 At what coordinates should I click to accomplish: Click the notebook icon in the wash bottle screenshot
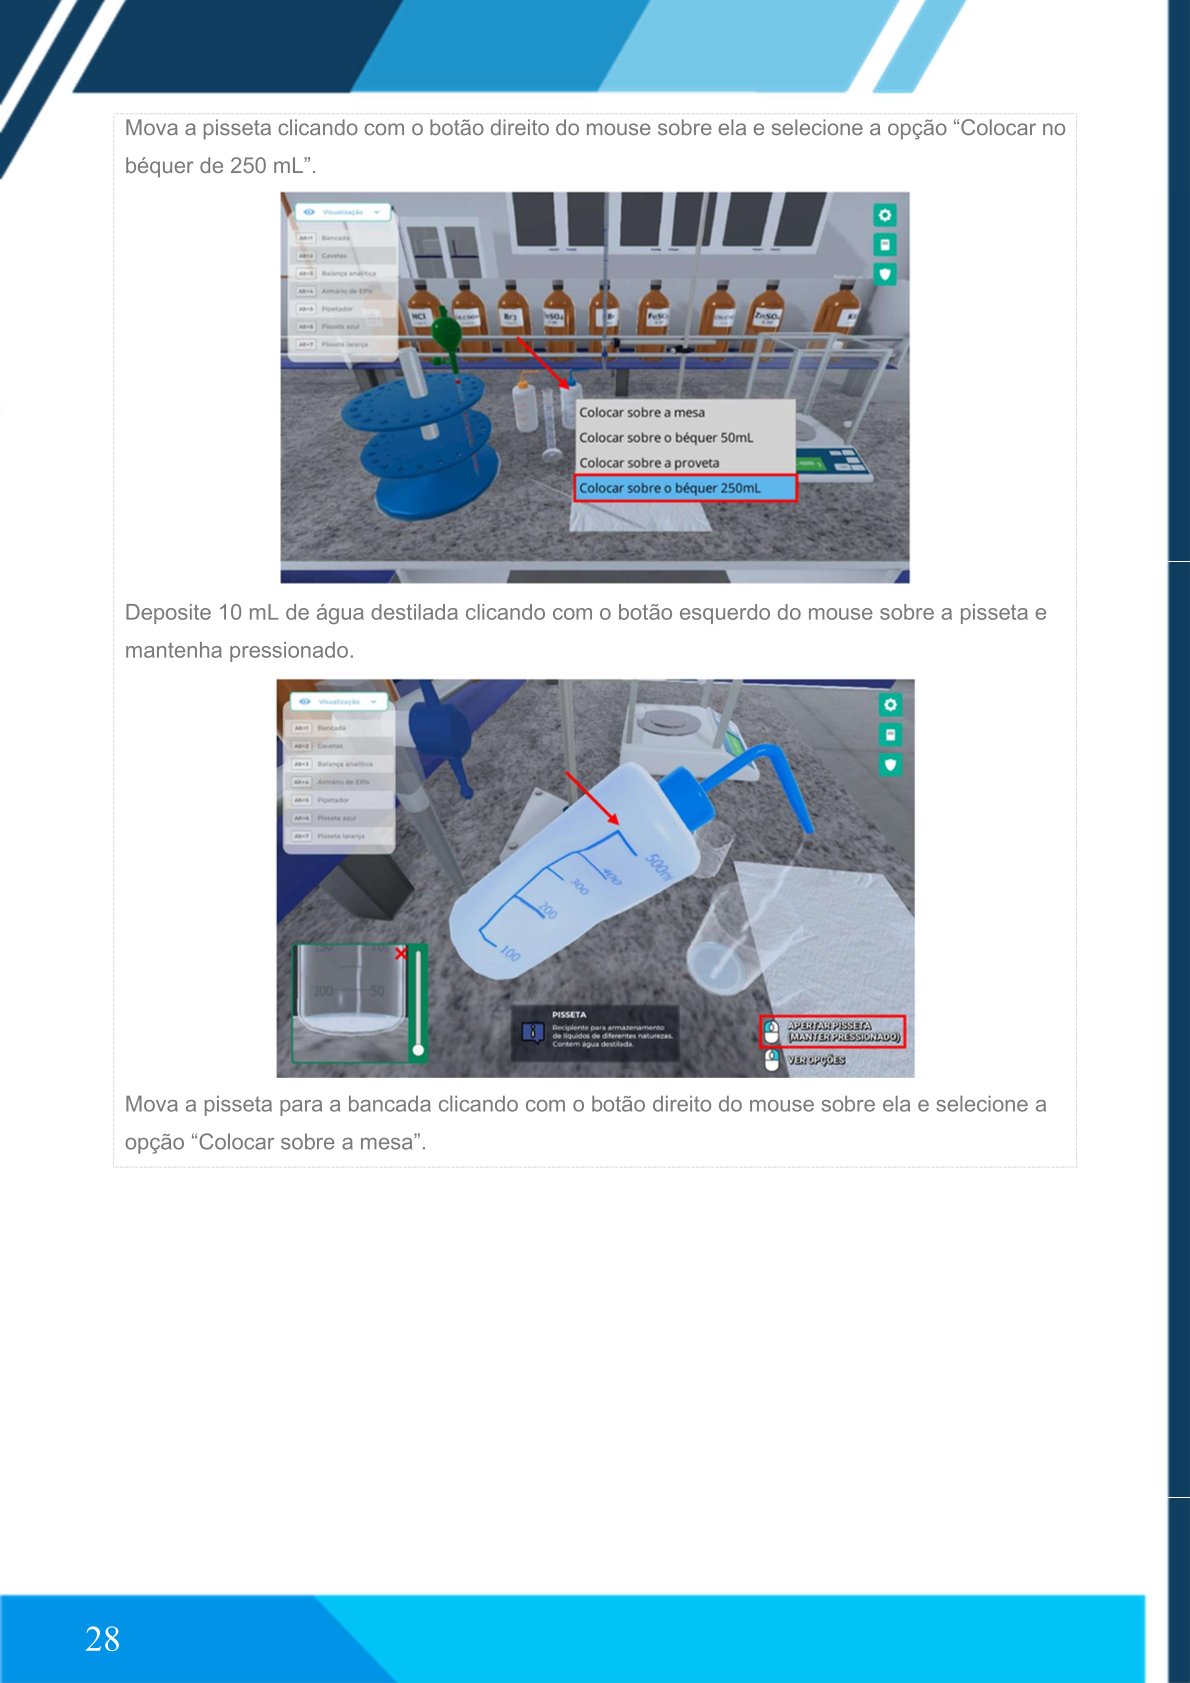[890, 735]
